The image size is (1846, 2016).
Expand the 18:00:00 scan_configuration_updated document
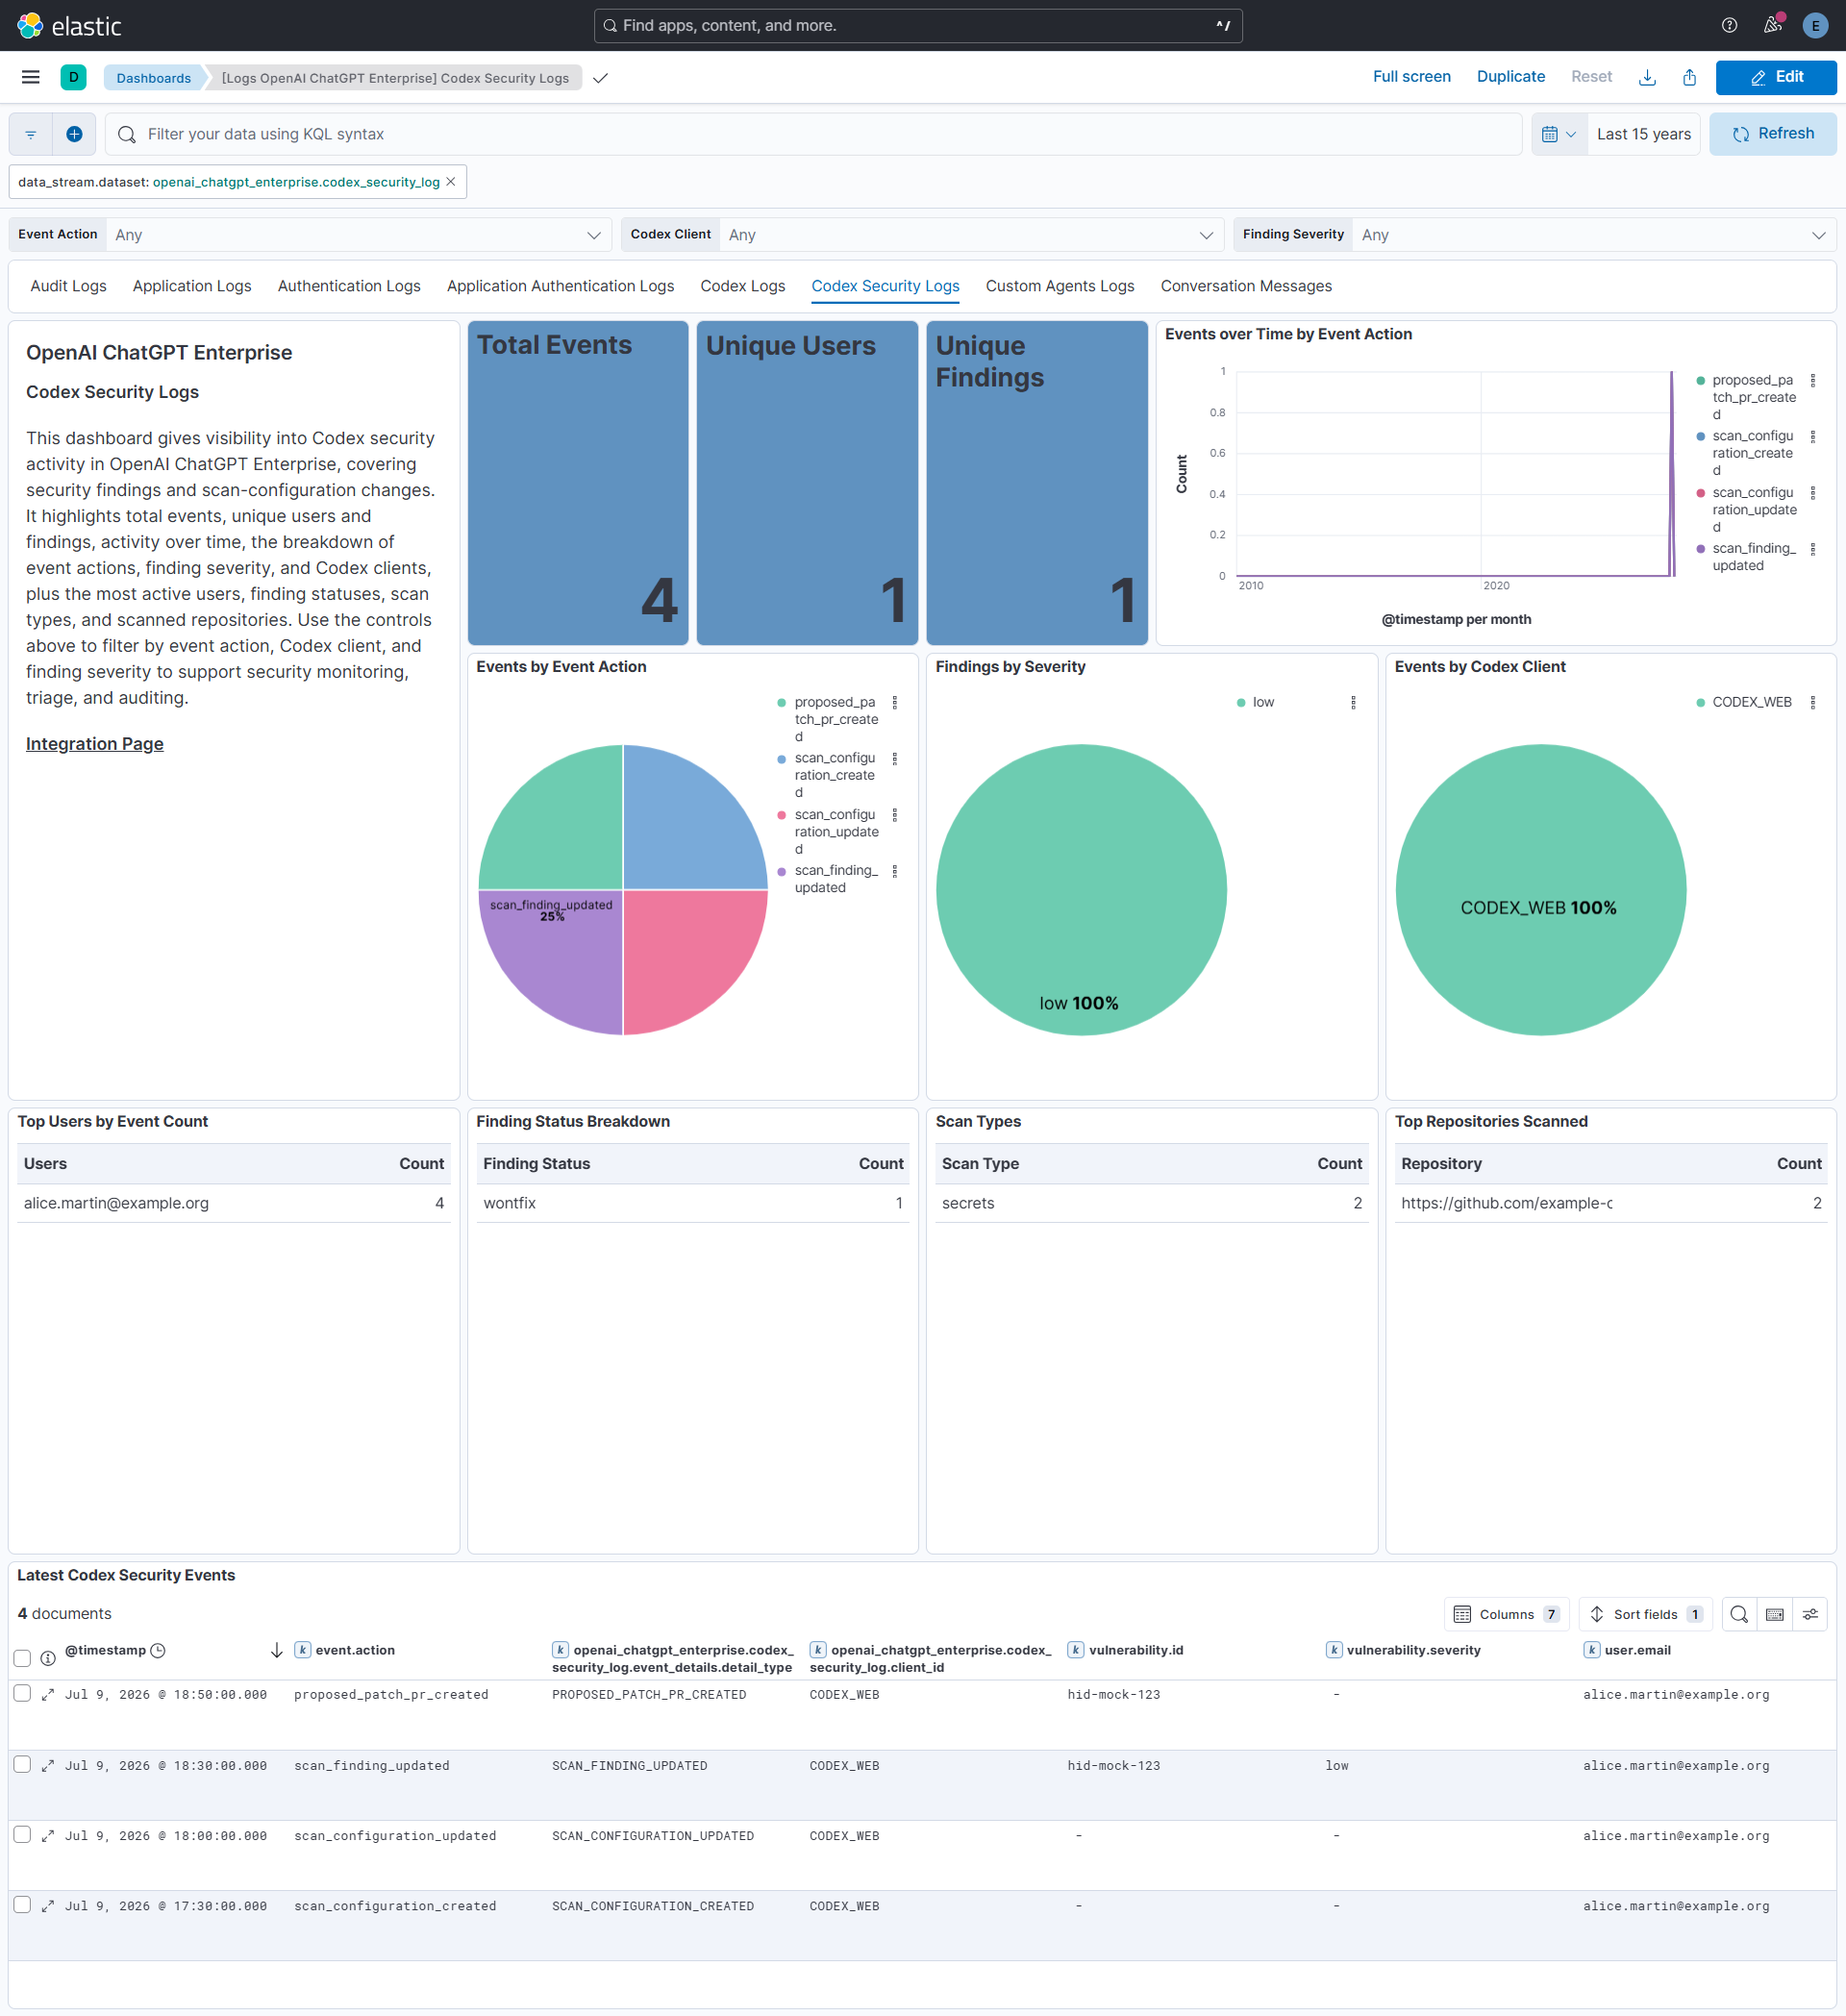47,1836
